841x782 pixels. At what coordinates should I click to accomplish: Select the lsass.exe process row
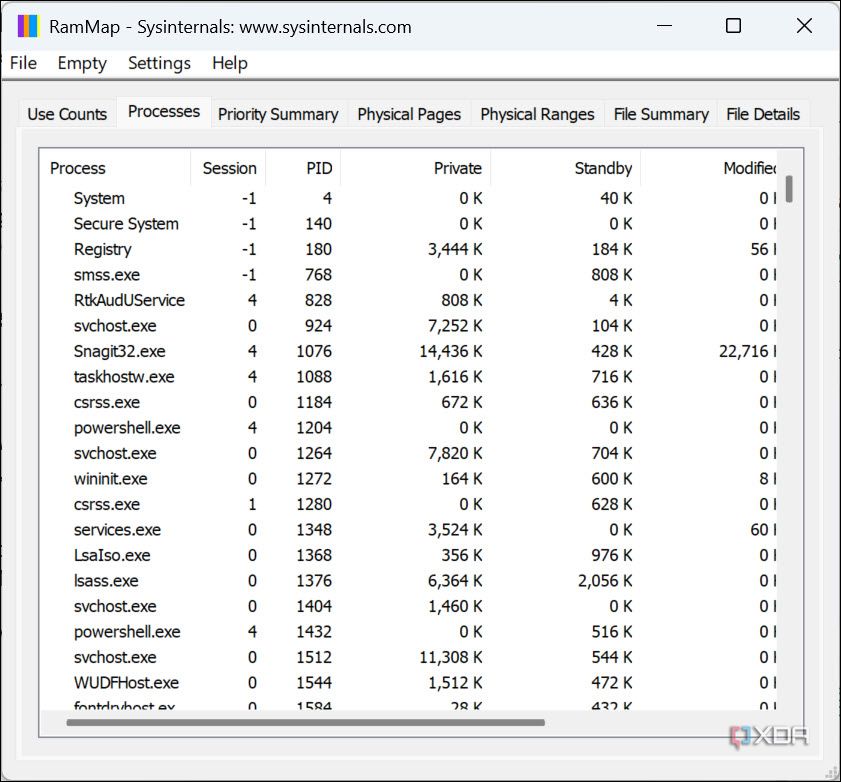(106, 581)
